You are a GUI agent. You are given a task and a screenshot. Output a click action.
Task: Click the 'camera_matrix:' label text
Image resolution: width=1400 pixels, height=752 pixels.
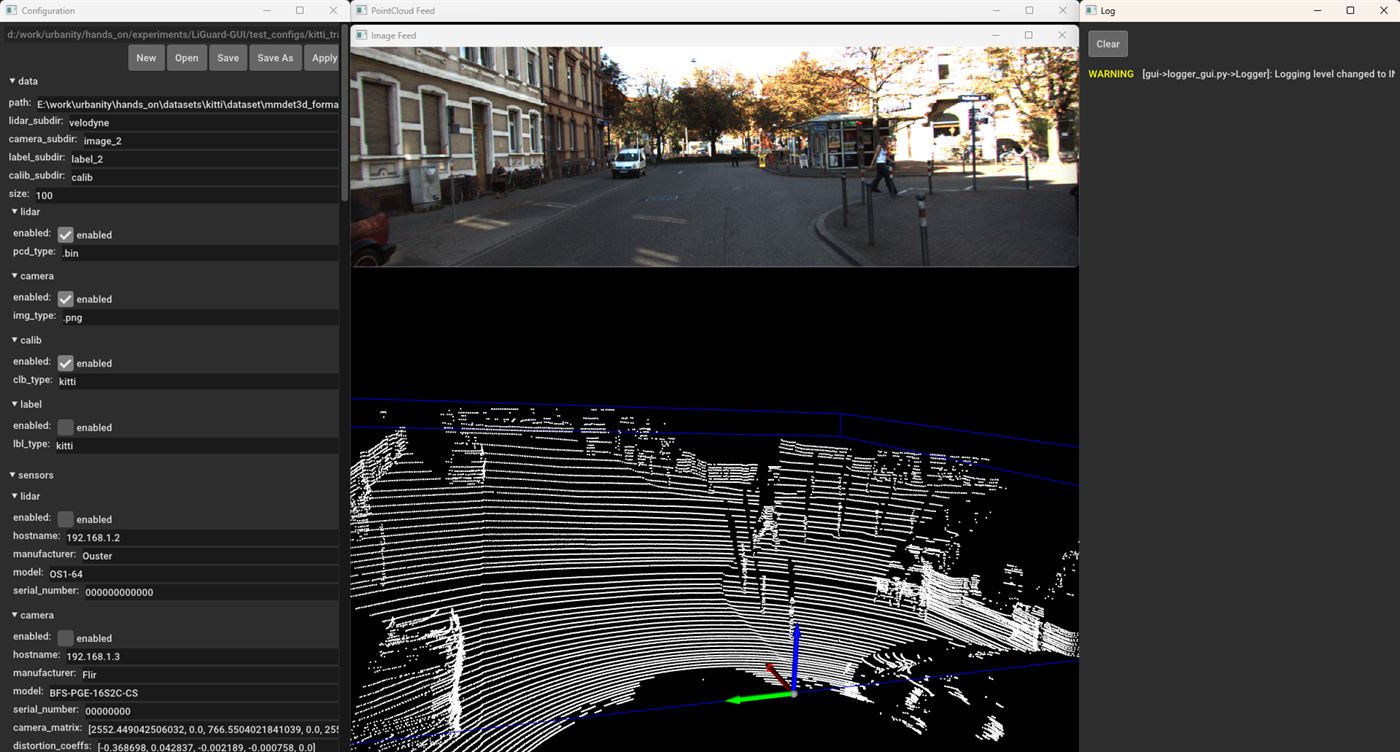tap(47, 728)
